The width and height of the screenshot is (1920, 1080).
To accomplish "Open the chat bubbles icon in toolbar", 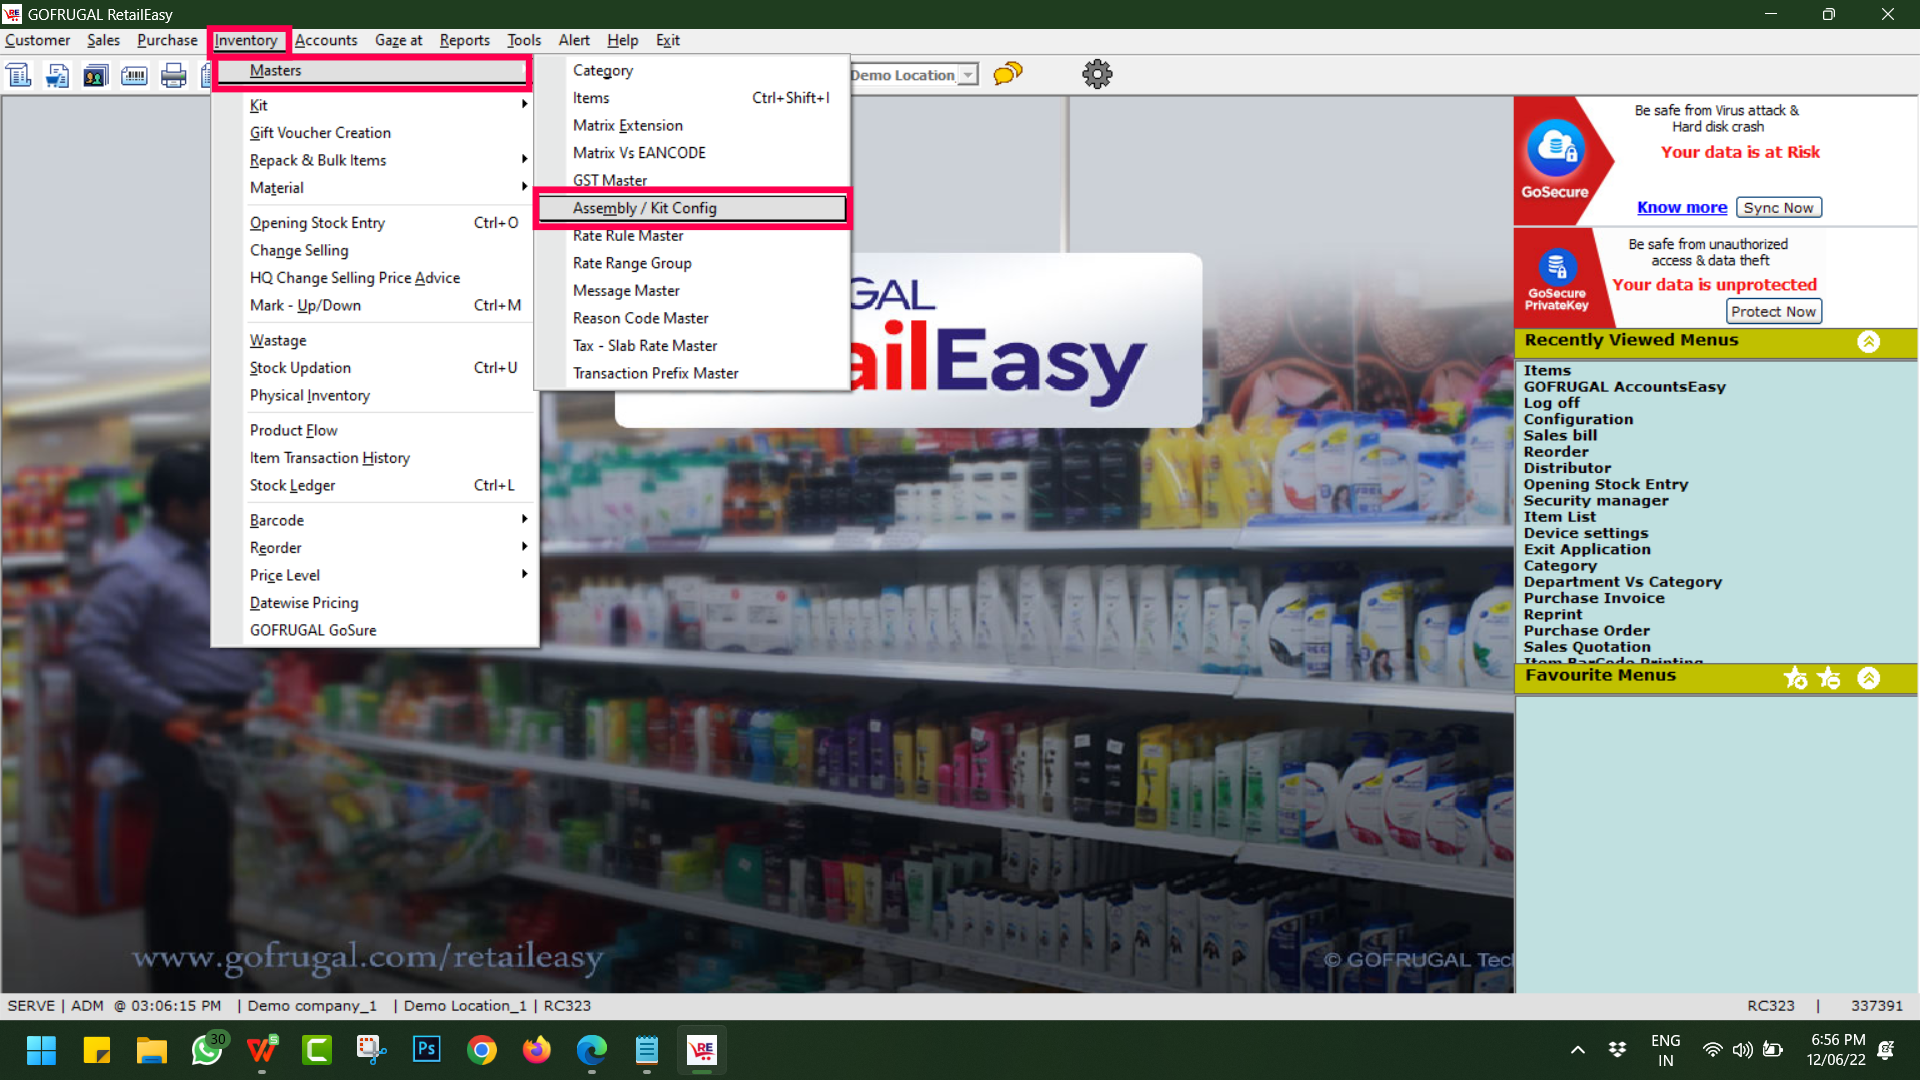I will tap(1008, 74).
